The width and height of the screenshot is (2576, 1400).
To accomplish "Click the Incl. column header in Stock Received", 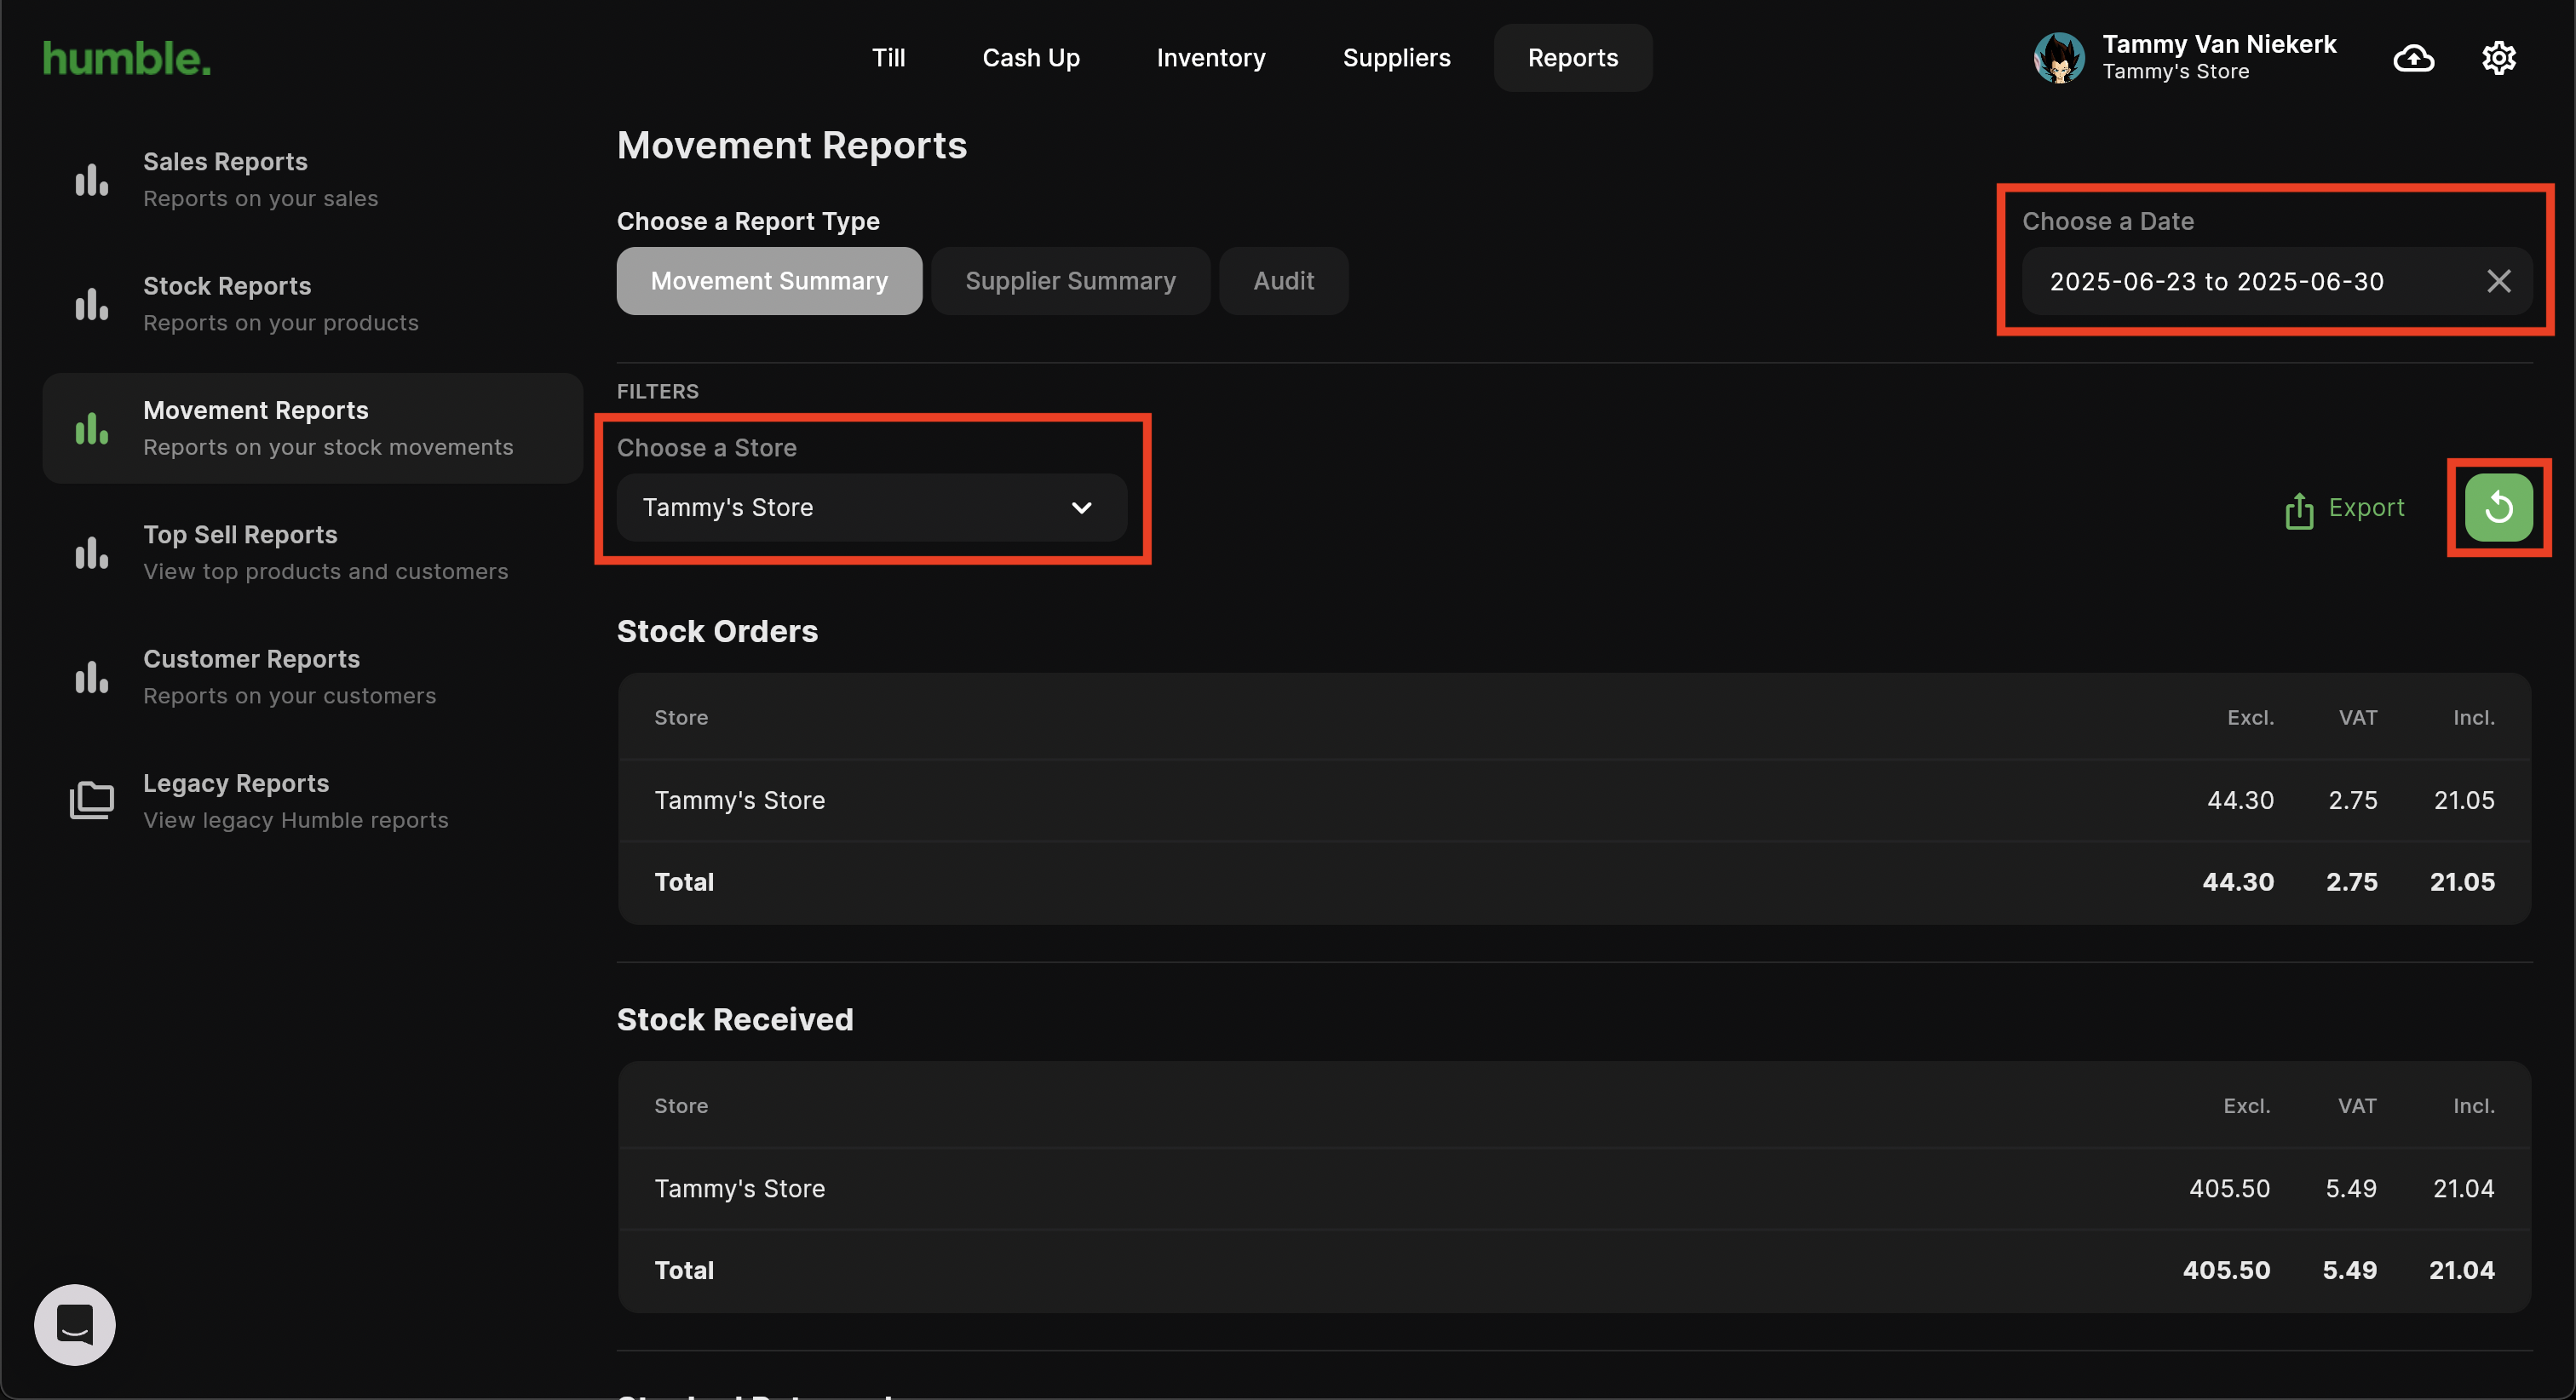I will [2474, 1106].
